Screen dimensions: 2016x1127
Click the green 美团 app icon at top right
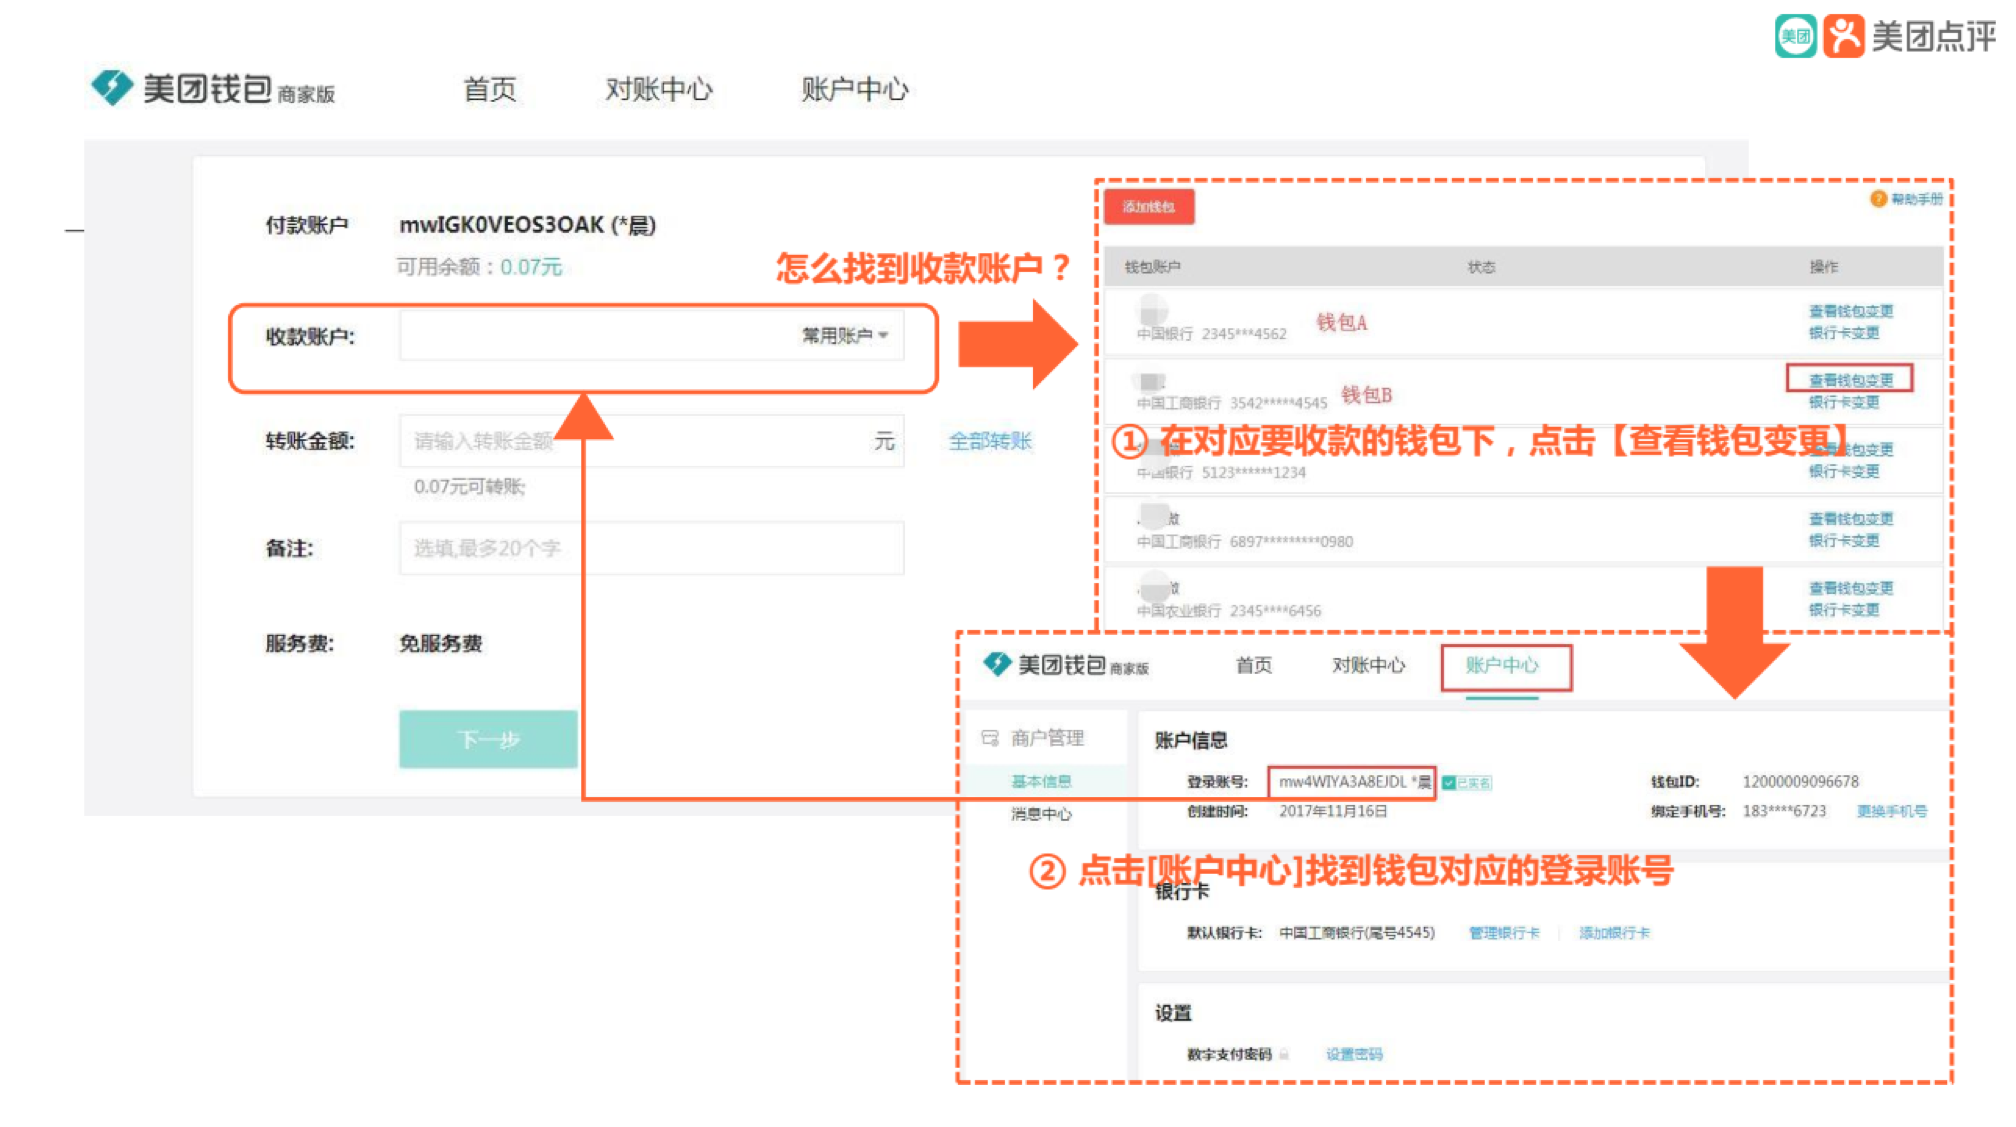point(1796,36)
